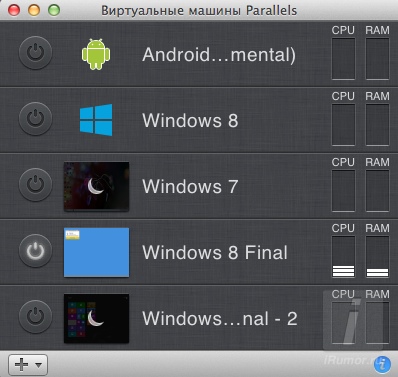Screen dimensions: 398x377
Task: Select the Windows 8 Final name text
Action: click(215, 252)
